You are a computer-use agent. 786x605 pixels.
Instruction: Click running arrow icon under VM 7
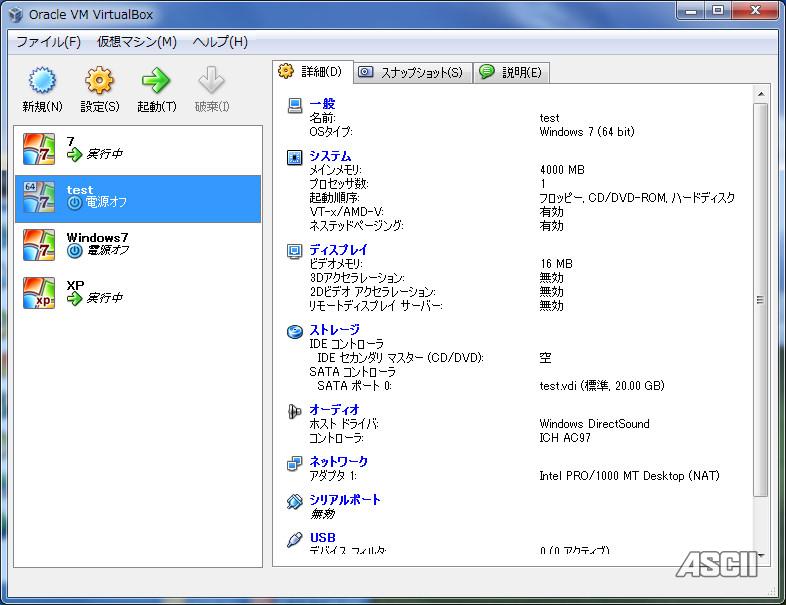click(75, 154)
